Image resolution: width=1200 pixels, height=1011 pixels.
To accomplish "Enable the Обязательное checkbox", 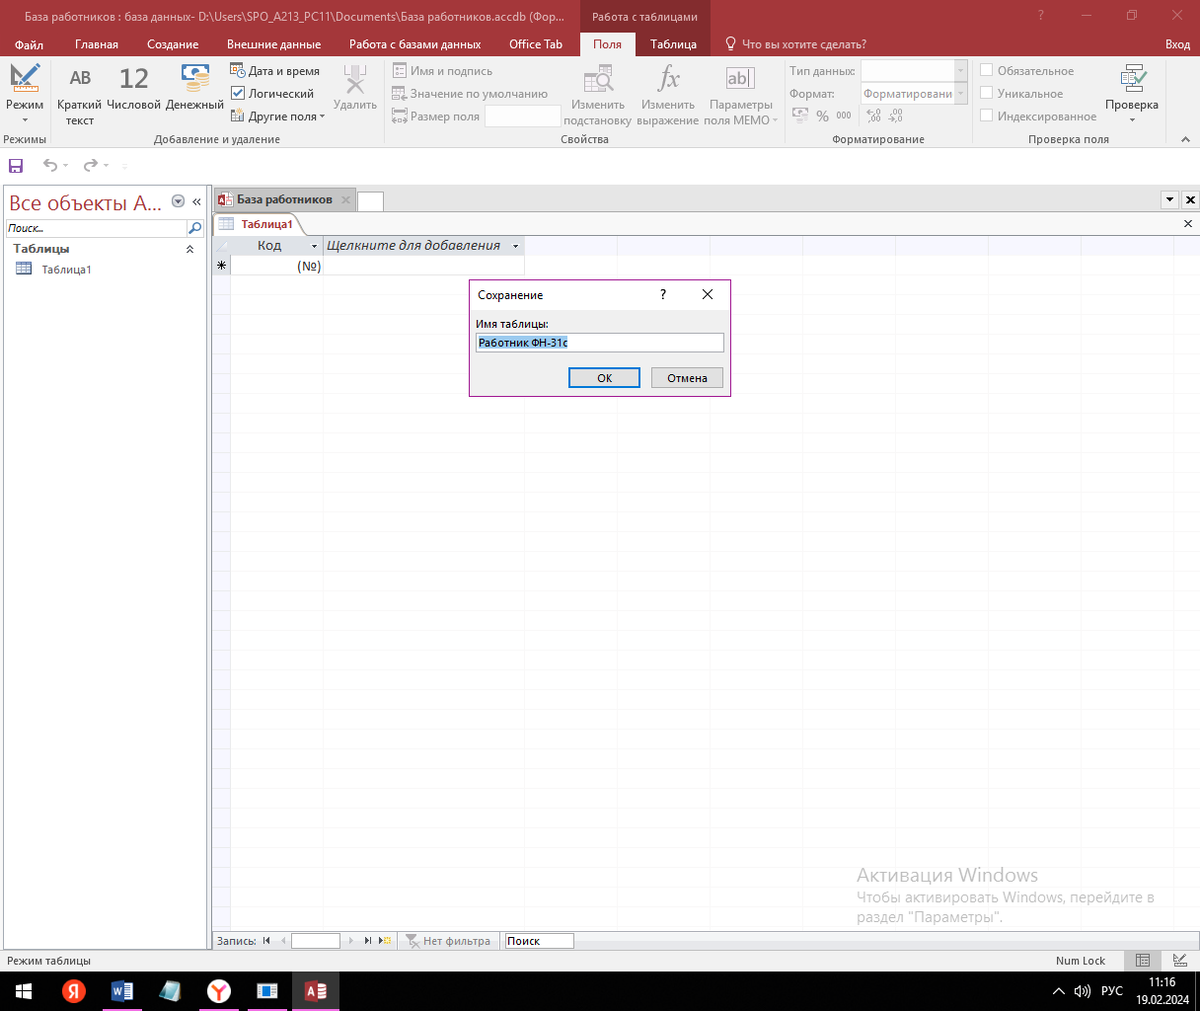I will click(x=987, y=70).
